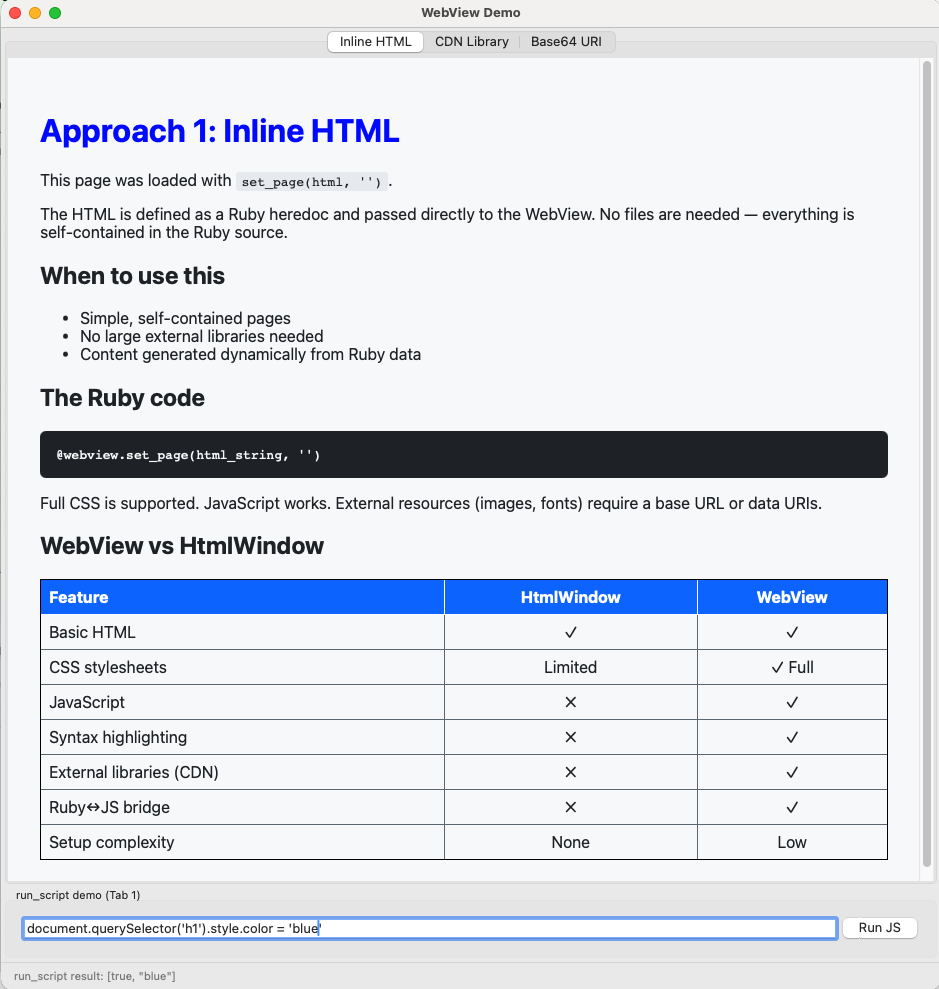Click the 'Approach 1: Inline HTML' heading
This screenshot has height=989, width=939.
tap(220, 131)
